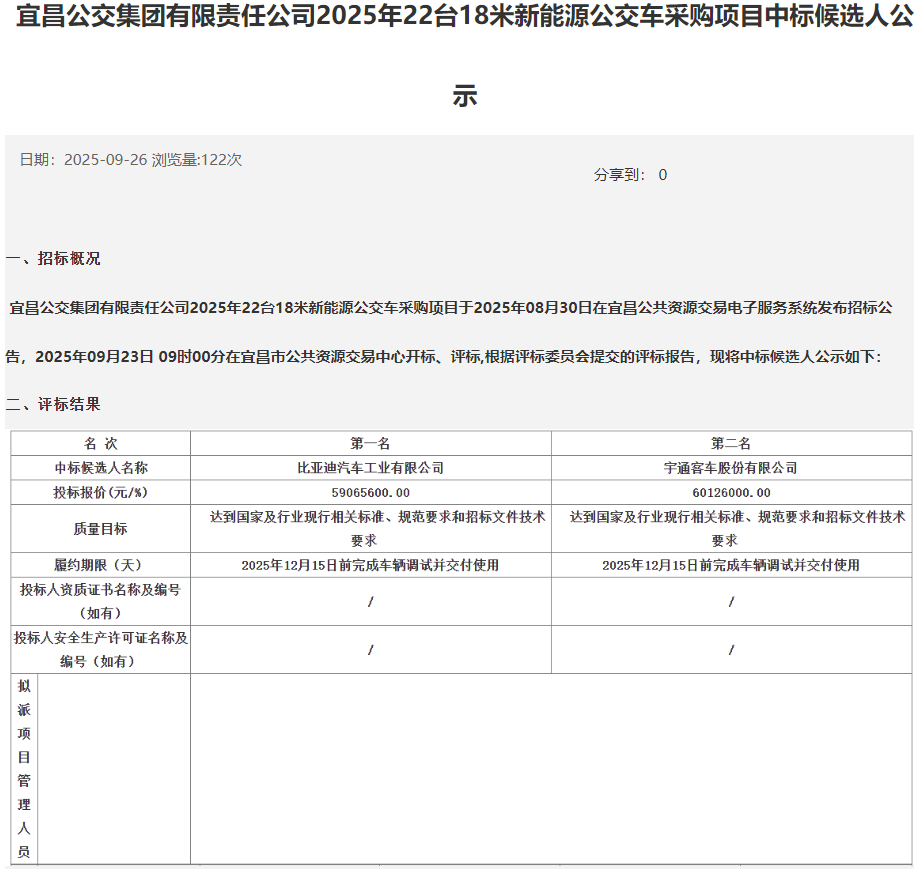Click the 中标候选人名称 row label
This screenshot has width=915, height=869.
(x=100, y=468)
